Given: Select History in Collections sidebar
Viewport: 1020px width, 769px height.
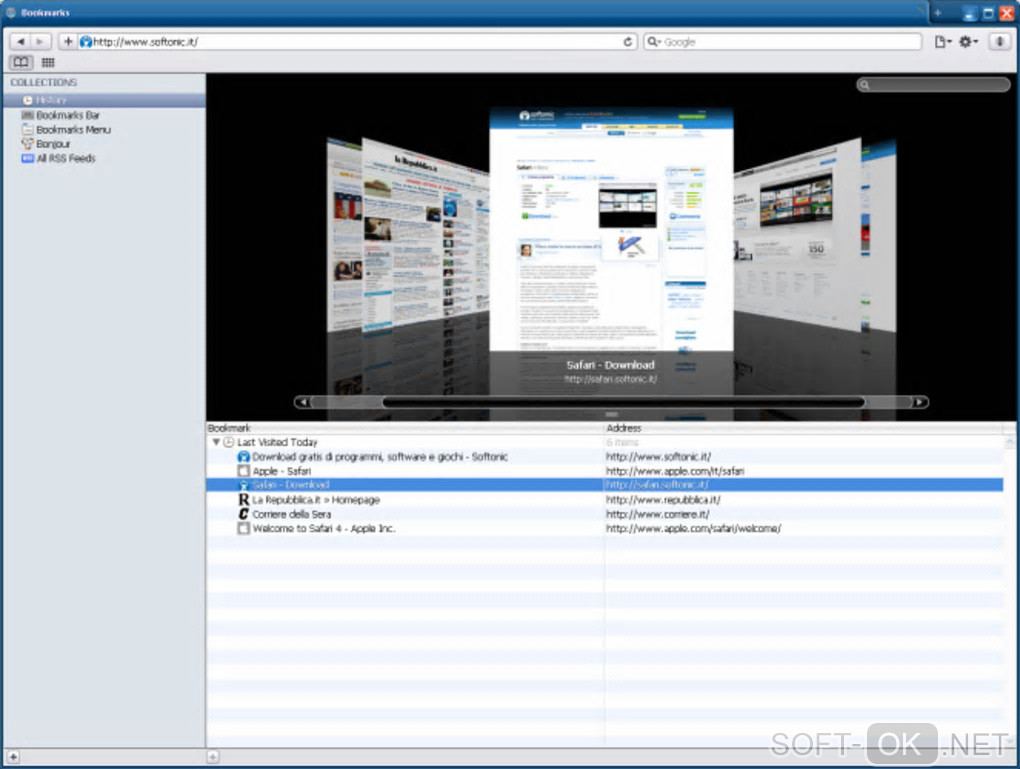Looking at the screenshot, I should (104, 100).
